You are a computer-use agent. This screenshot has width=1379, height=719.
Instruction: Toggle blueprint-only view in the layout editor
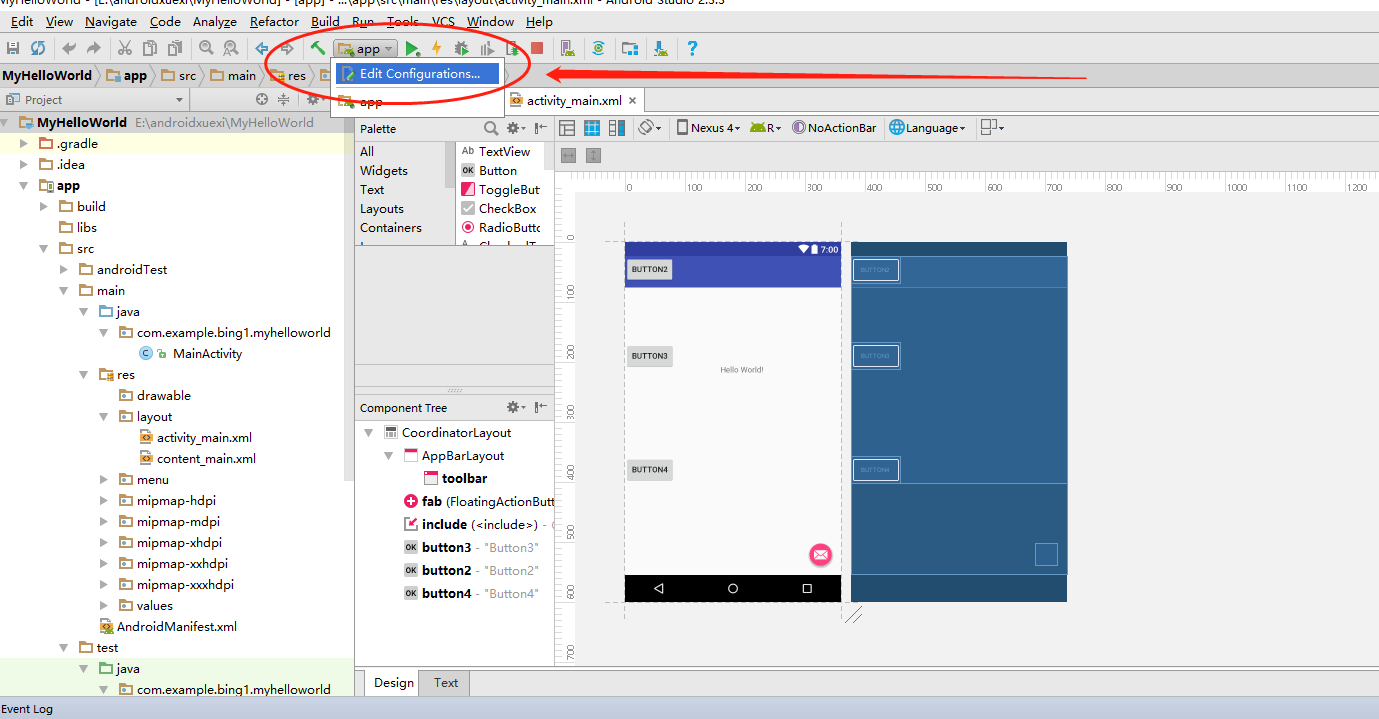coord(591,127)
